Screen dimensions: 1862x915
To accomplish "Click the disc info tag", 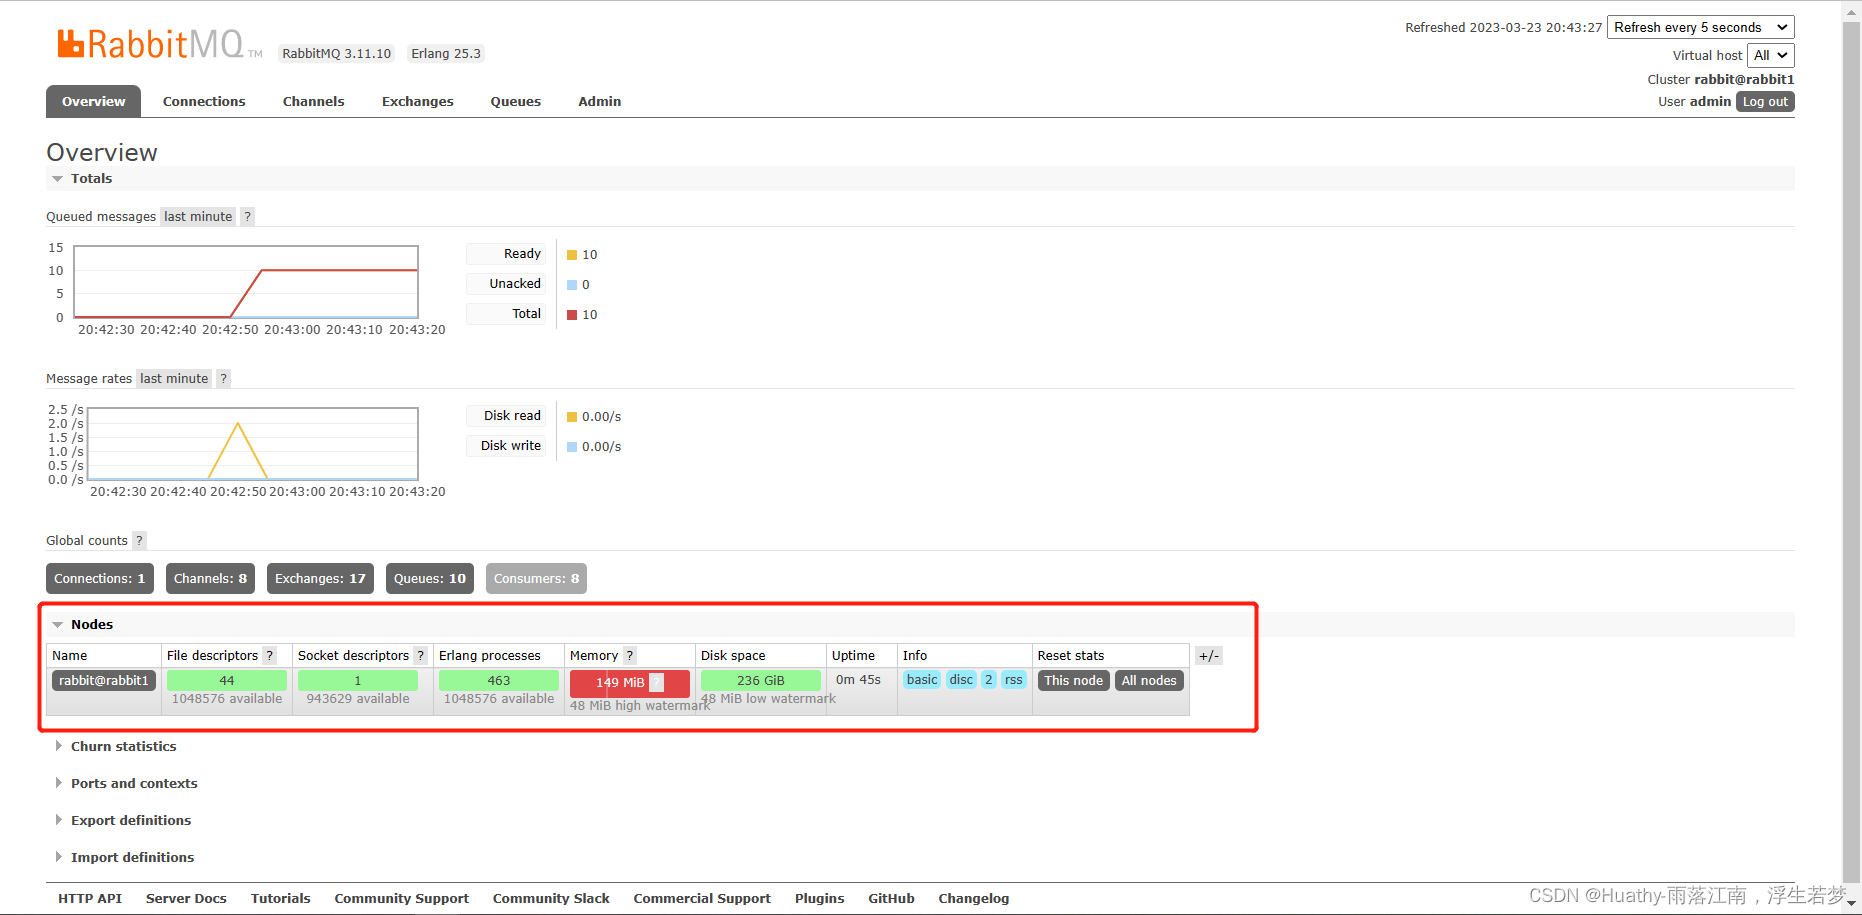I will pyautogui.click(x=961, y=680).
